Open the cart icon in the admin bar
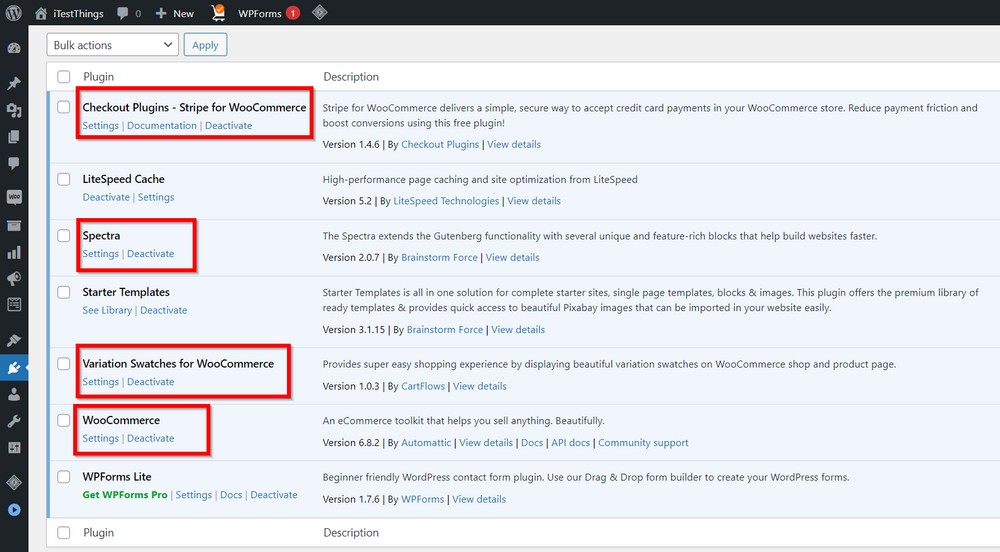 [x=218, y=13]
